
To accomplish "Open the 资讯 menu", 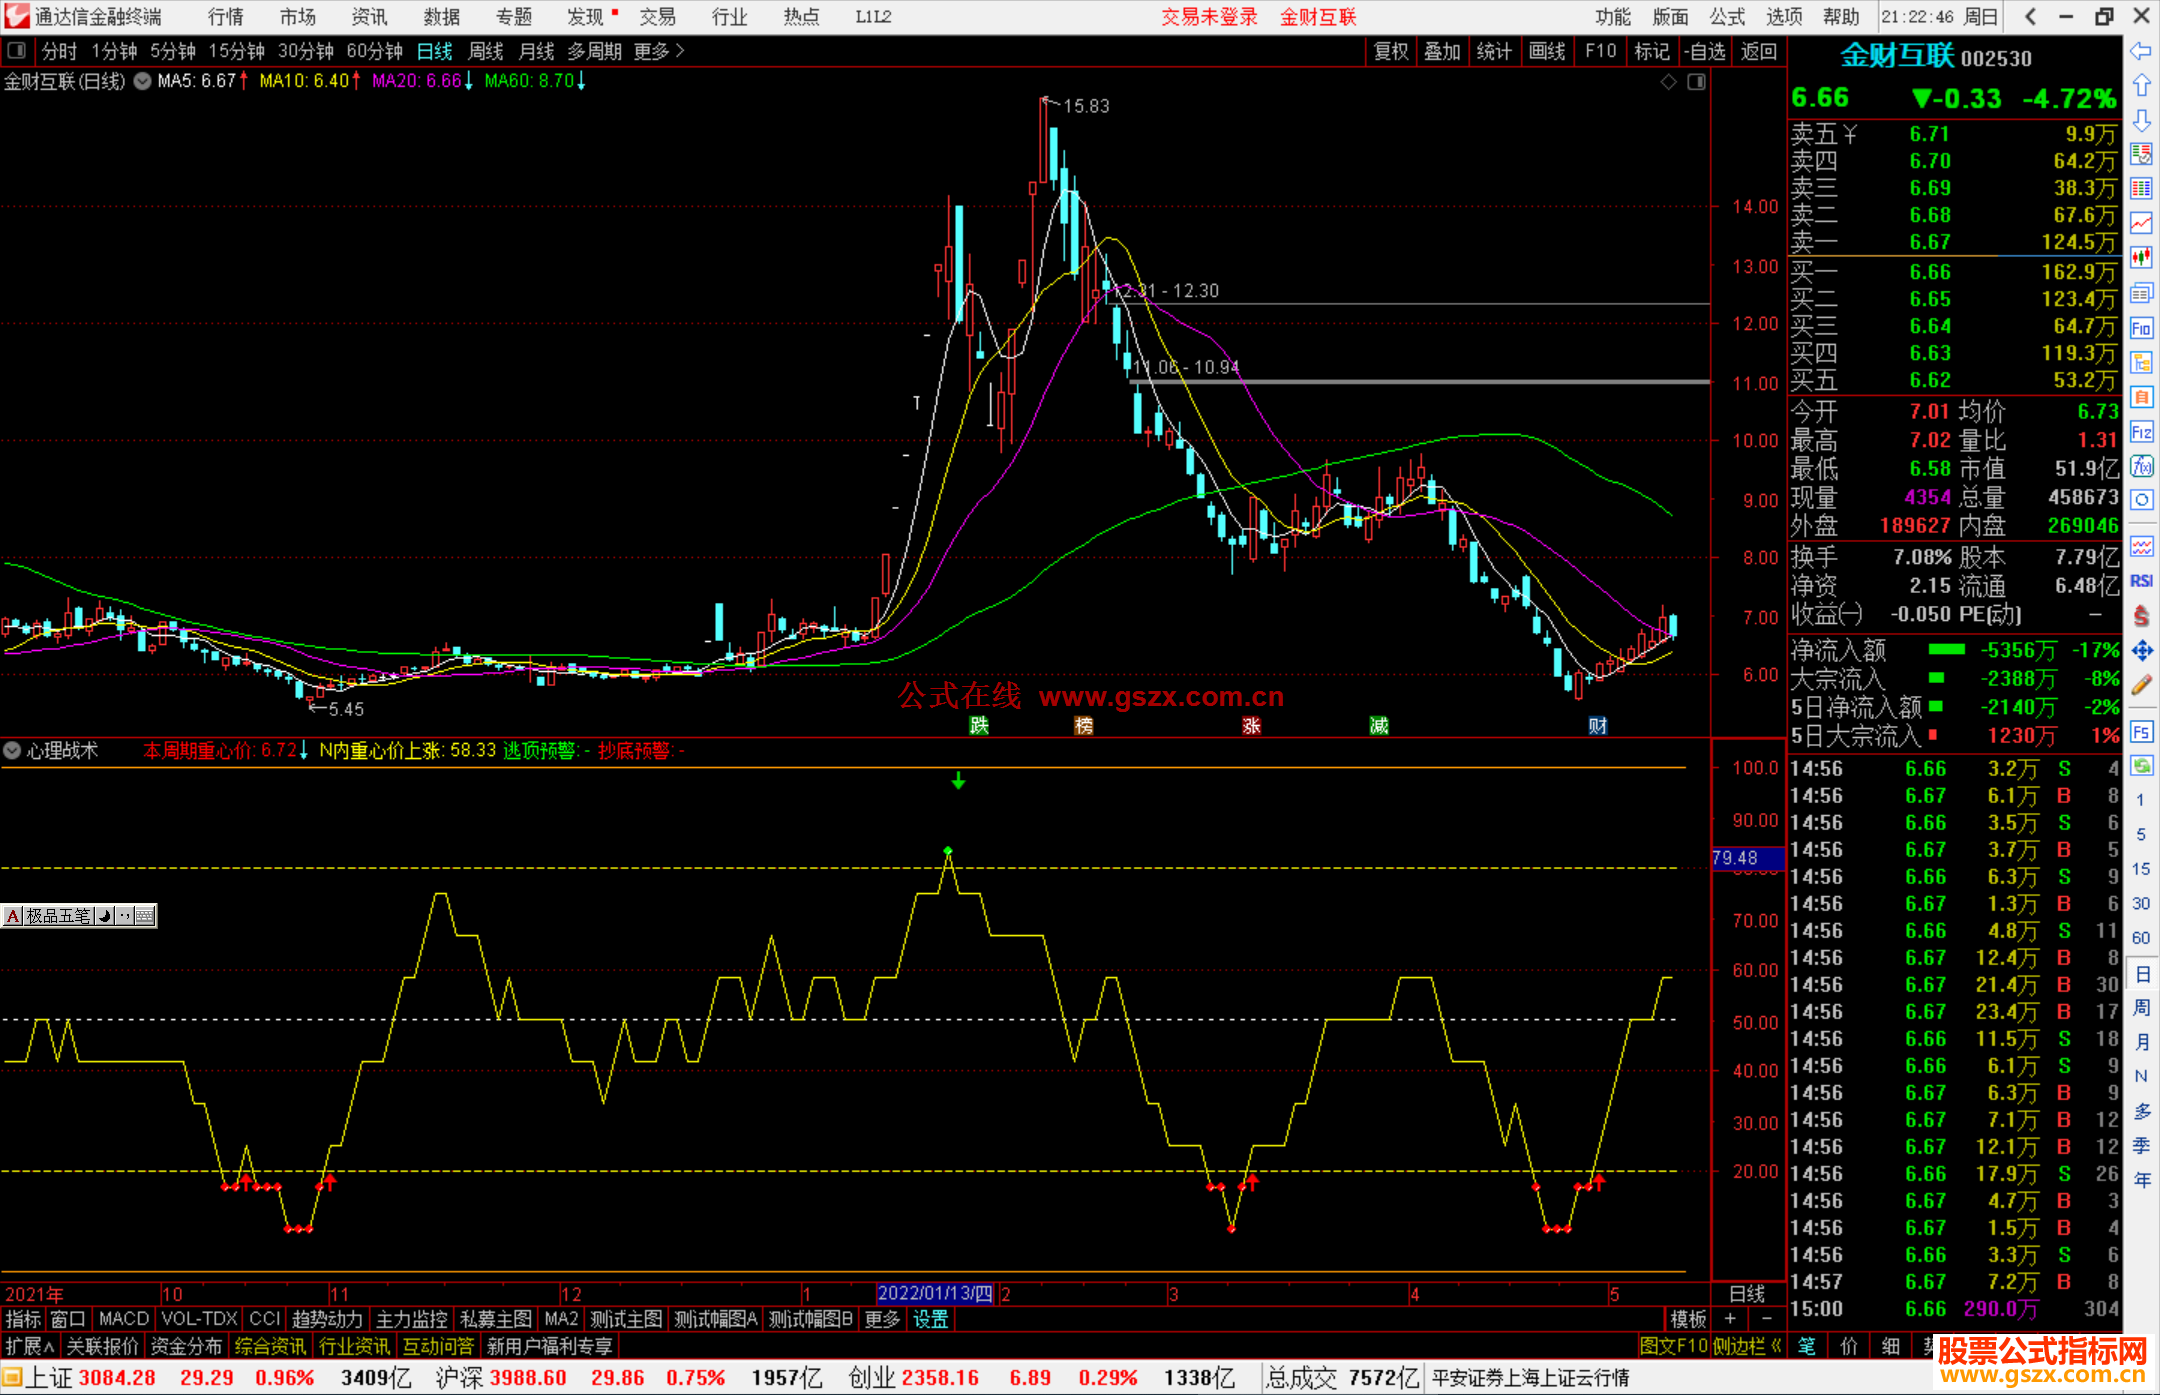I will (369, 17).
